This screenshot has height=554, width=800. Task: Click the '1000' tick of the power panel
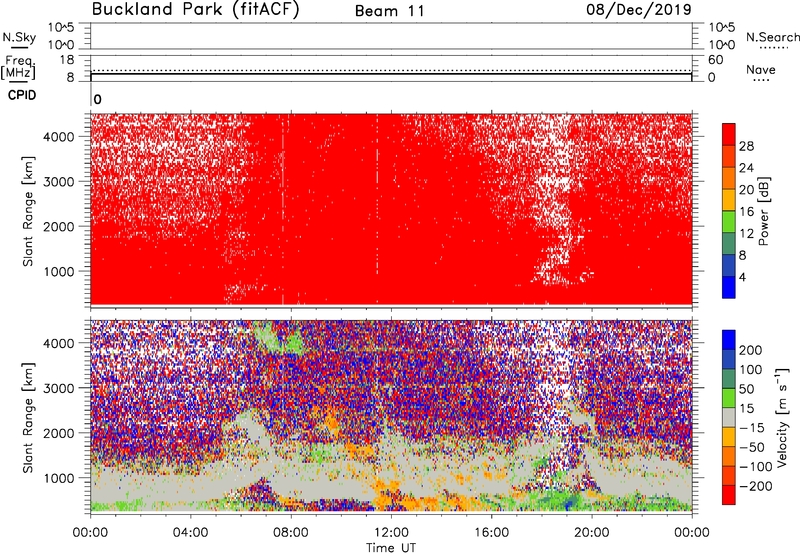tap(59, 271)
